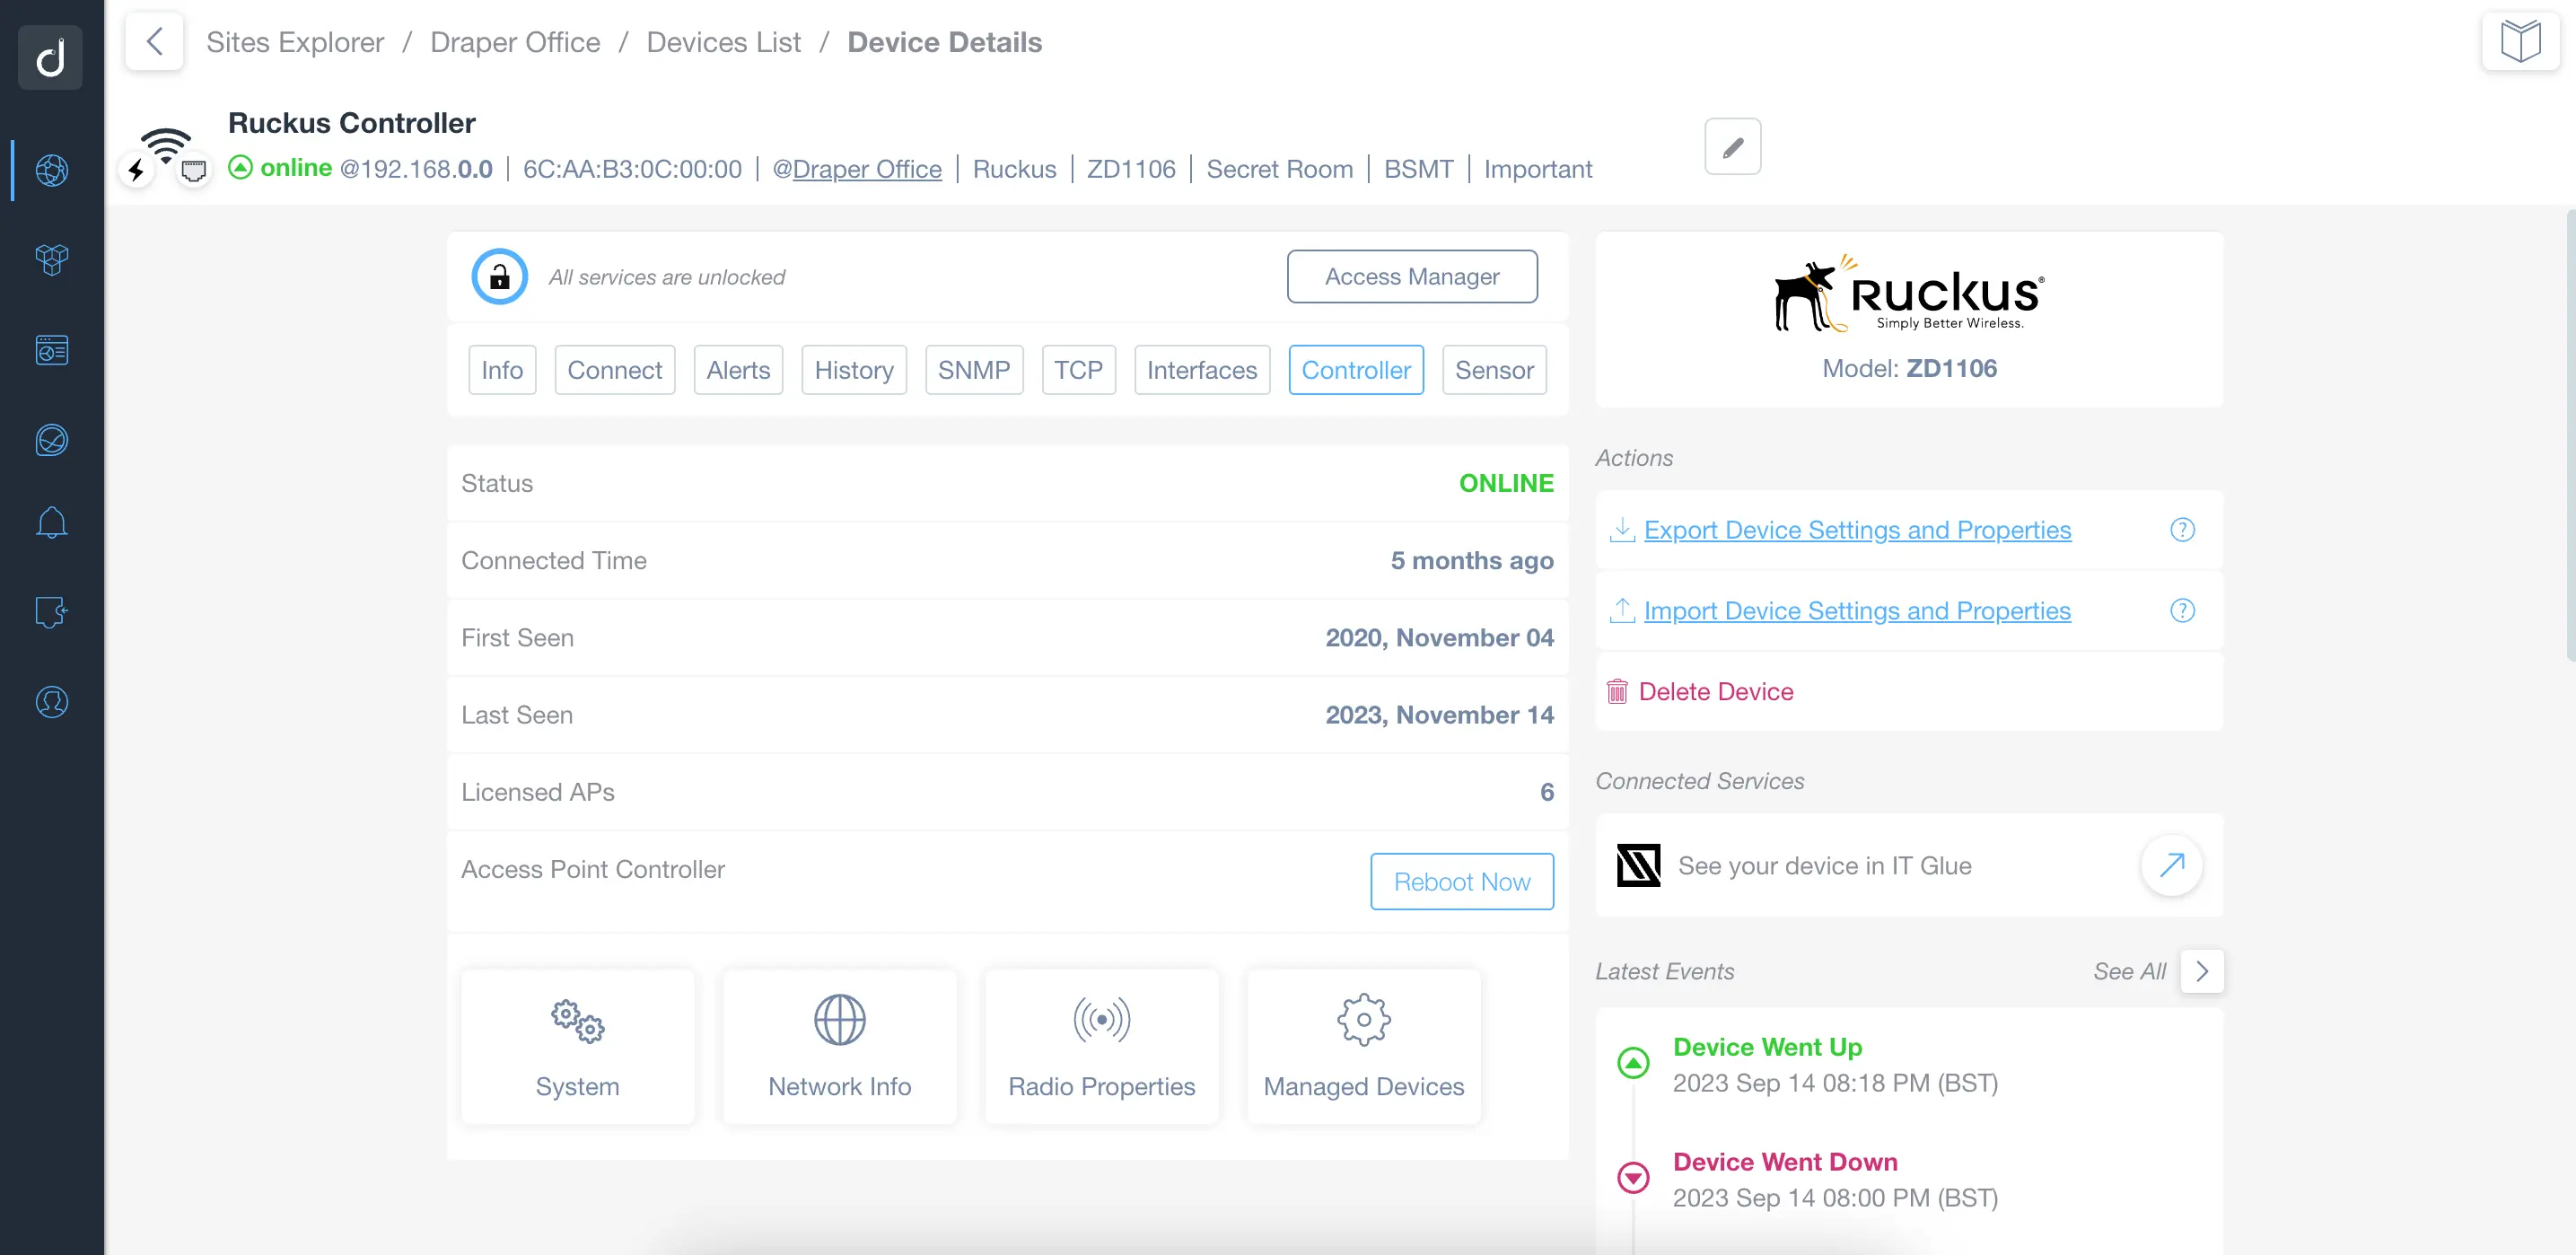Switch to the Alerts tab
This screenshot has height=1255, width=2576.
(x=738, y=370)
